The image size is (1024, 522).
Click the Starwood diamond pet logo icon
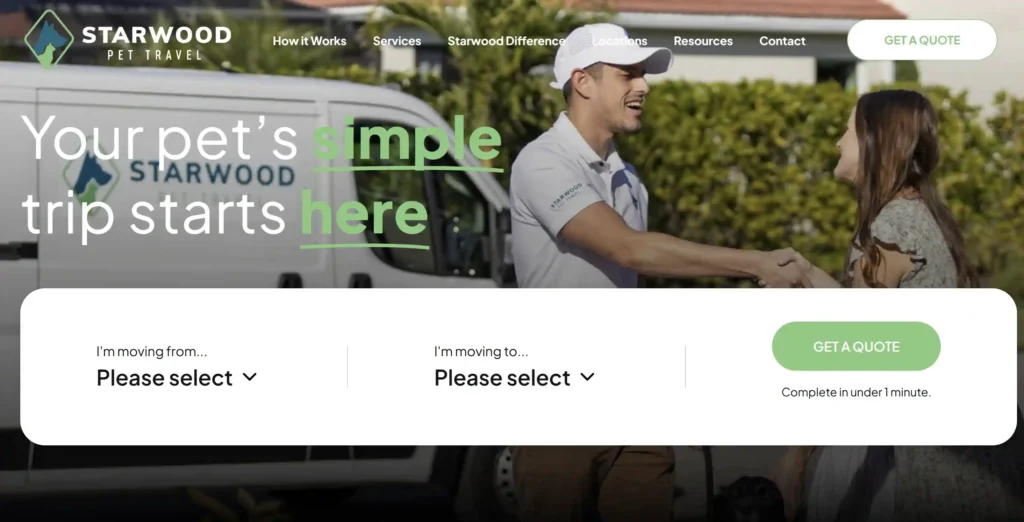click(49, 39)
